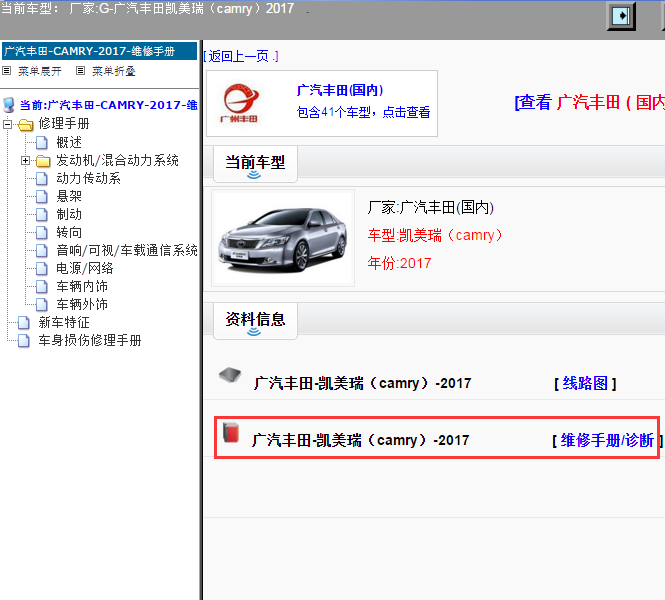Click the page icon next to 车辆内饰
665x600 pixels.
tap(42, 286)
